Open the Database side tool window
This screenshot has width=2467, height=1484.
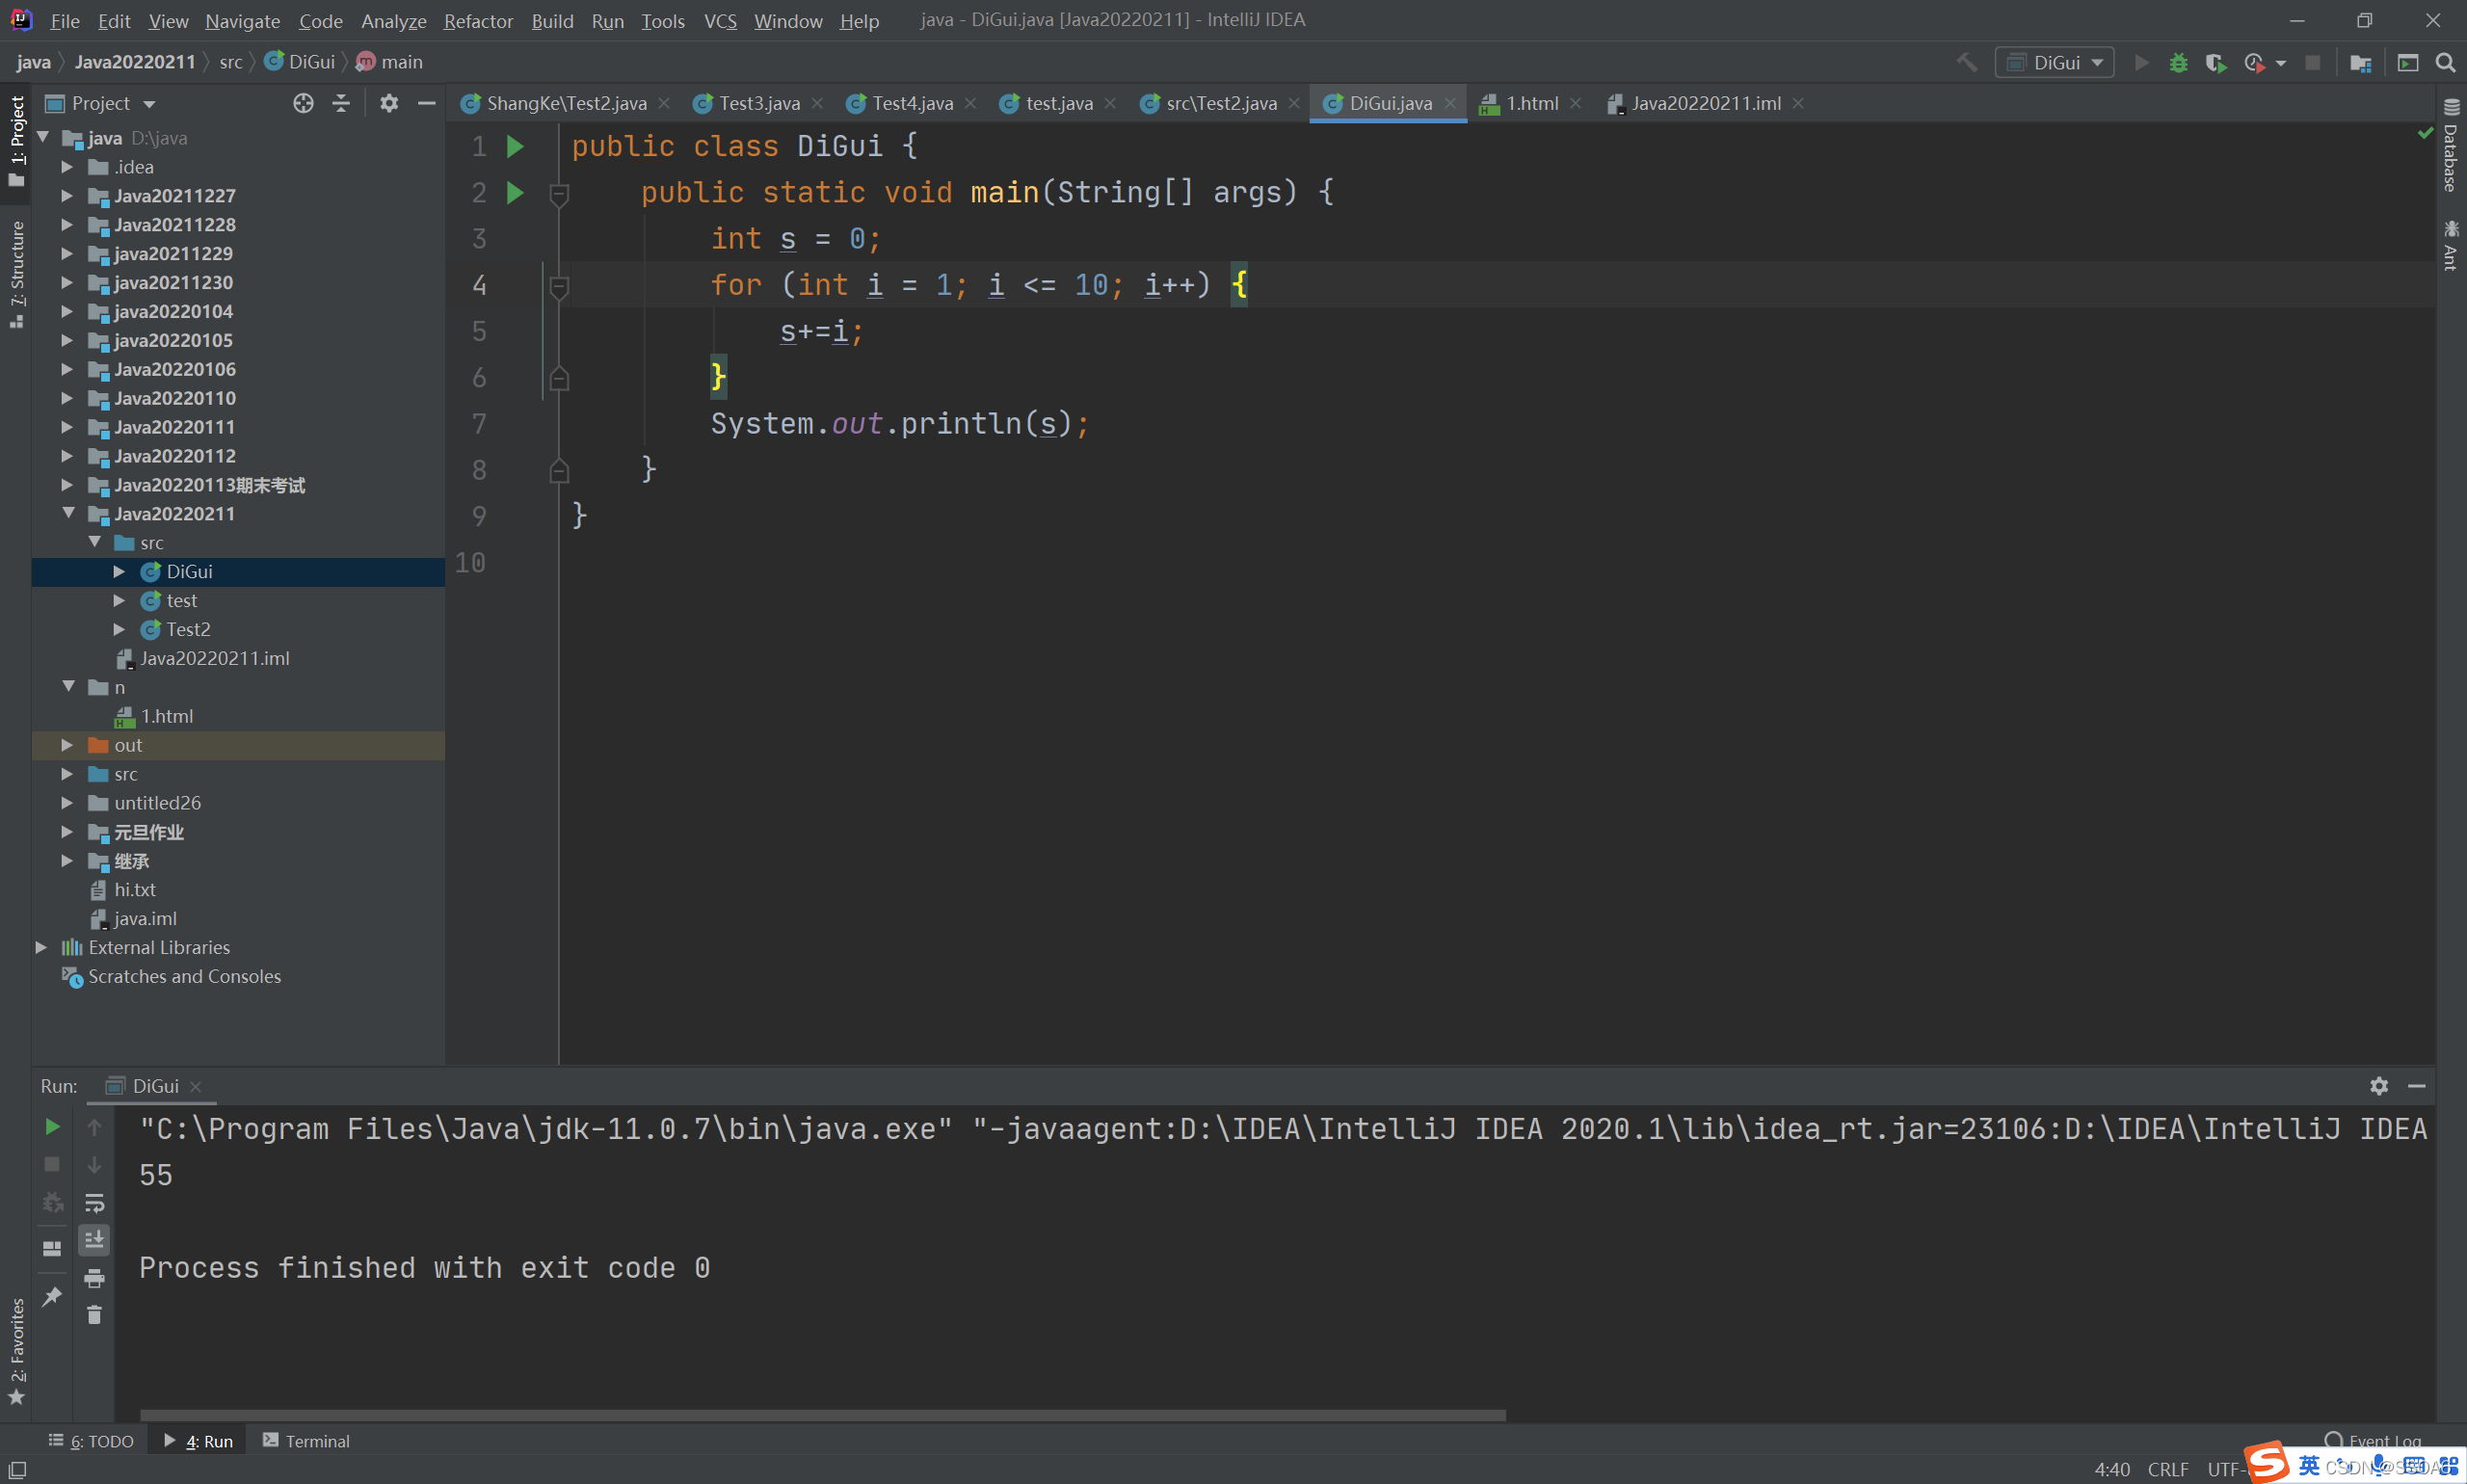point(2451,146)
